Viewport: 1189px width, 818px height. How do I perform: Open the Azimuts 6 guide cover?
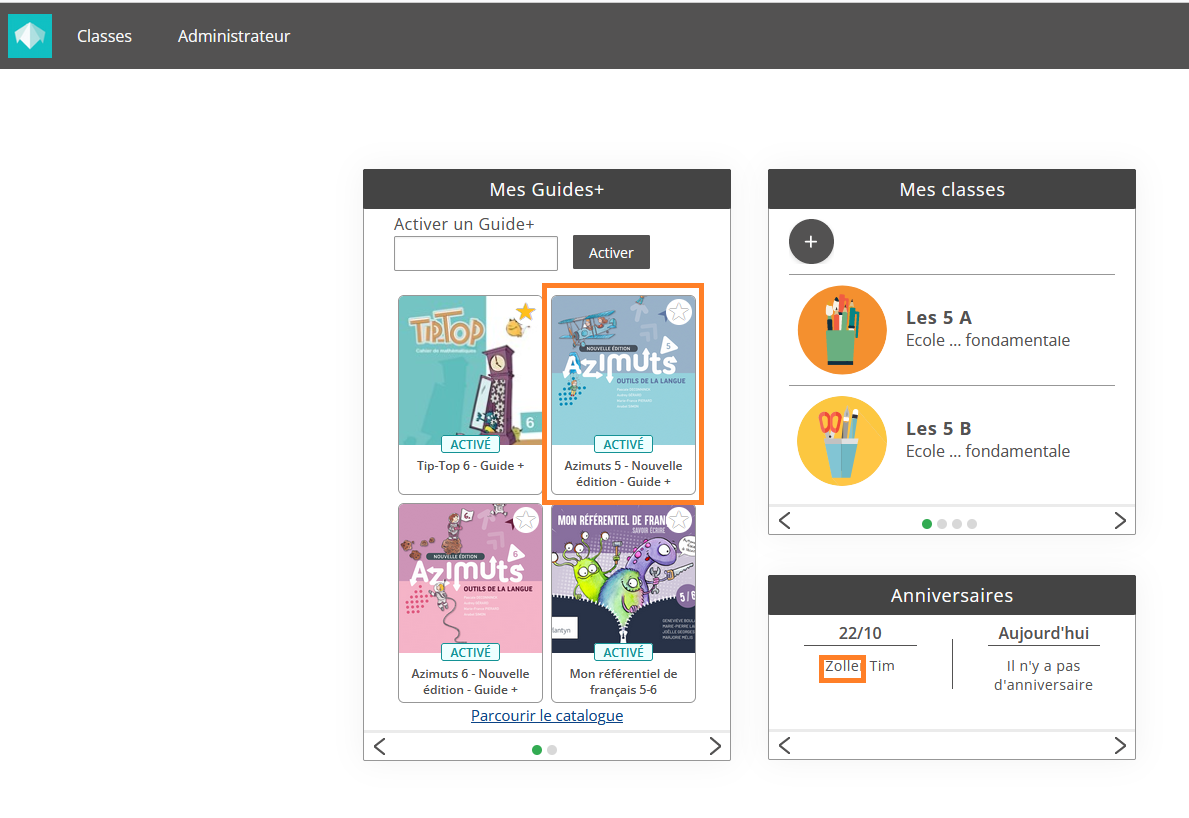[470, 578]
